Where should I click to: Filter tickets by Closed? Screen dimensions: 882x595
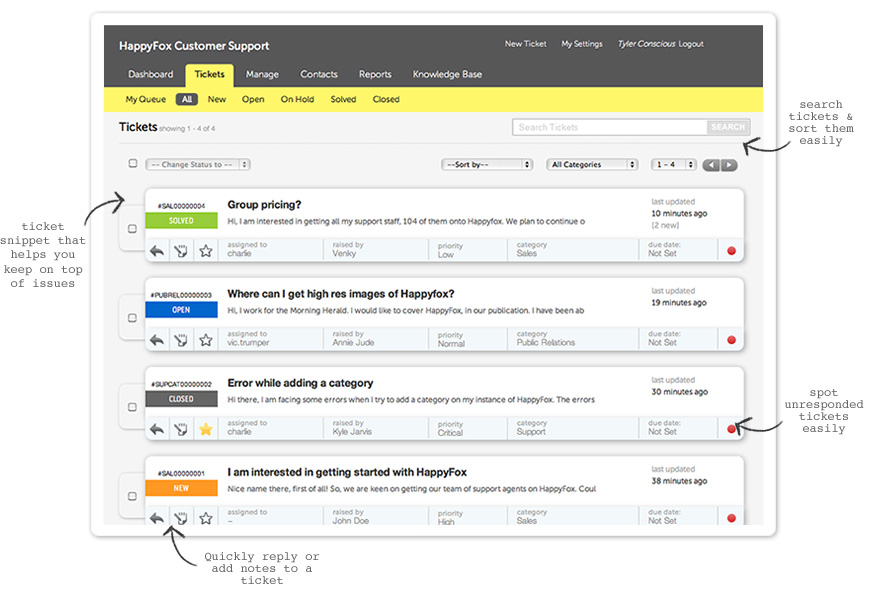tap(386, 99)
